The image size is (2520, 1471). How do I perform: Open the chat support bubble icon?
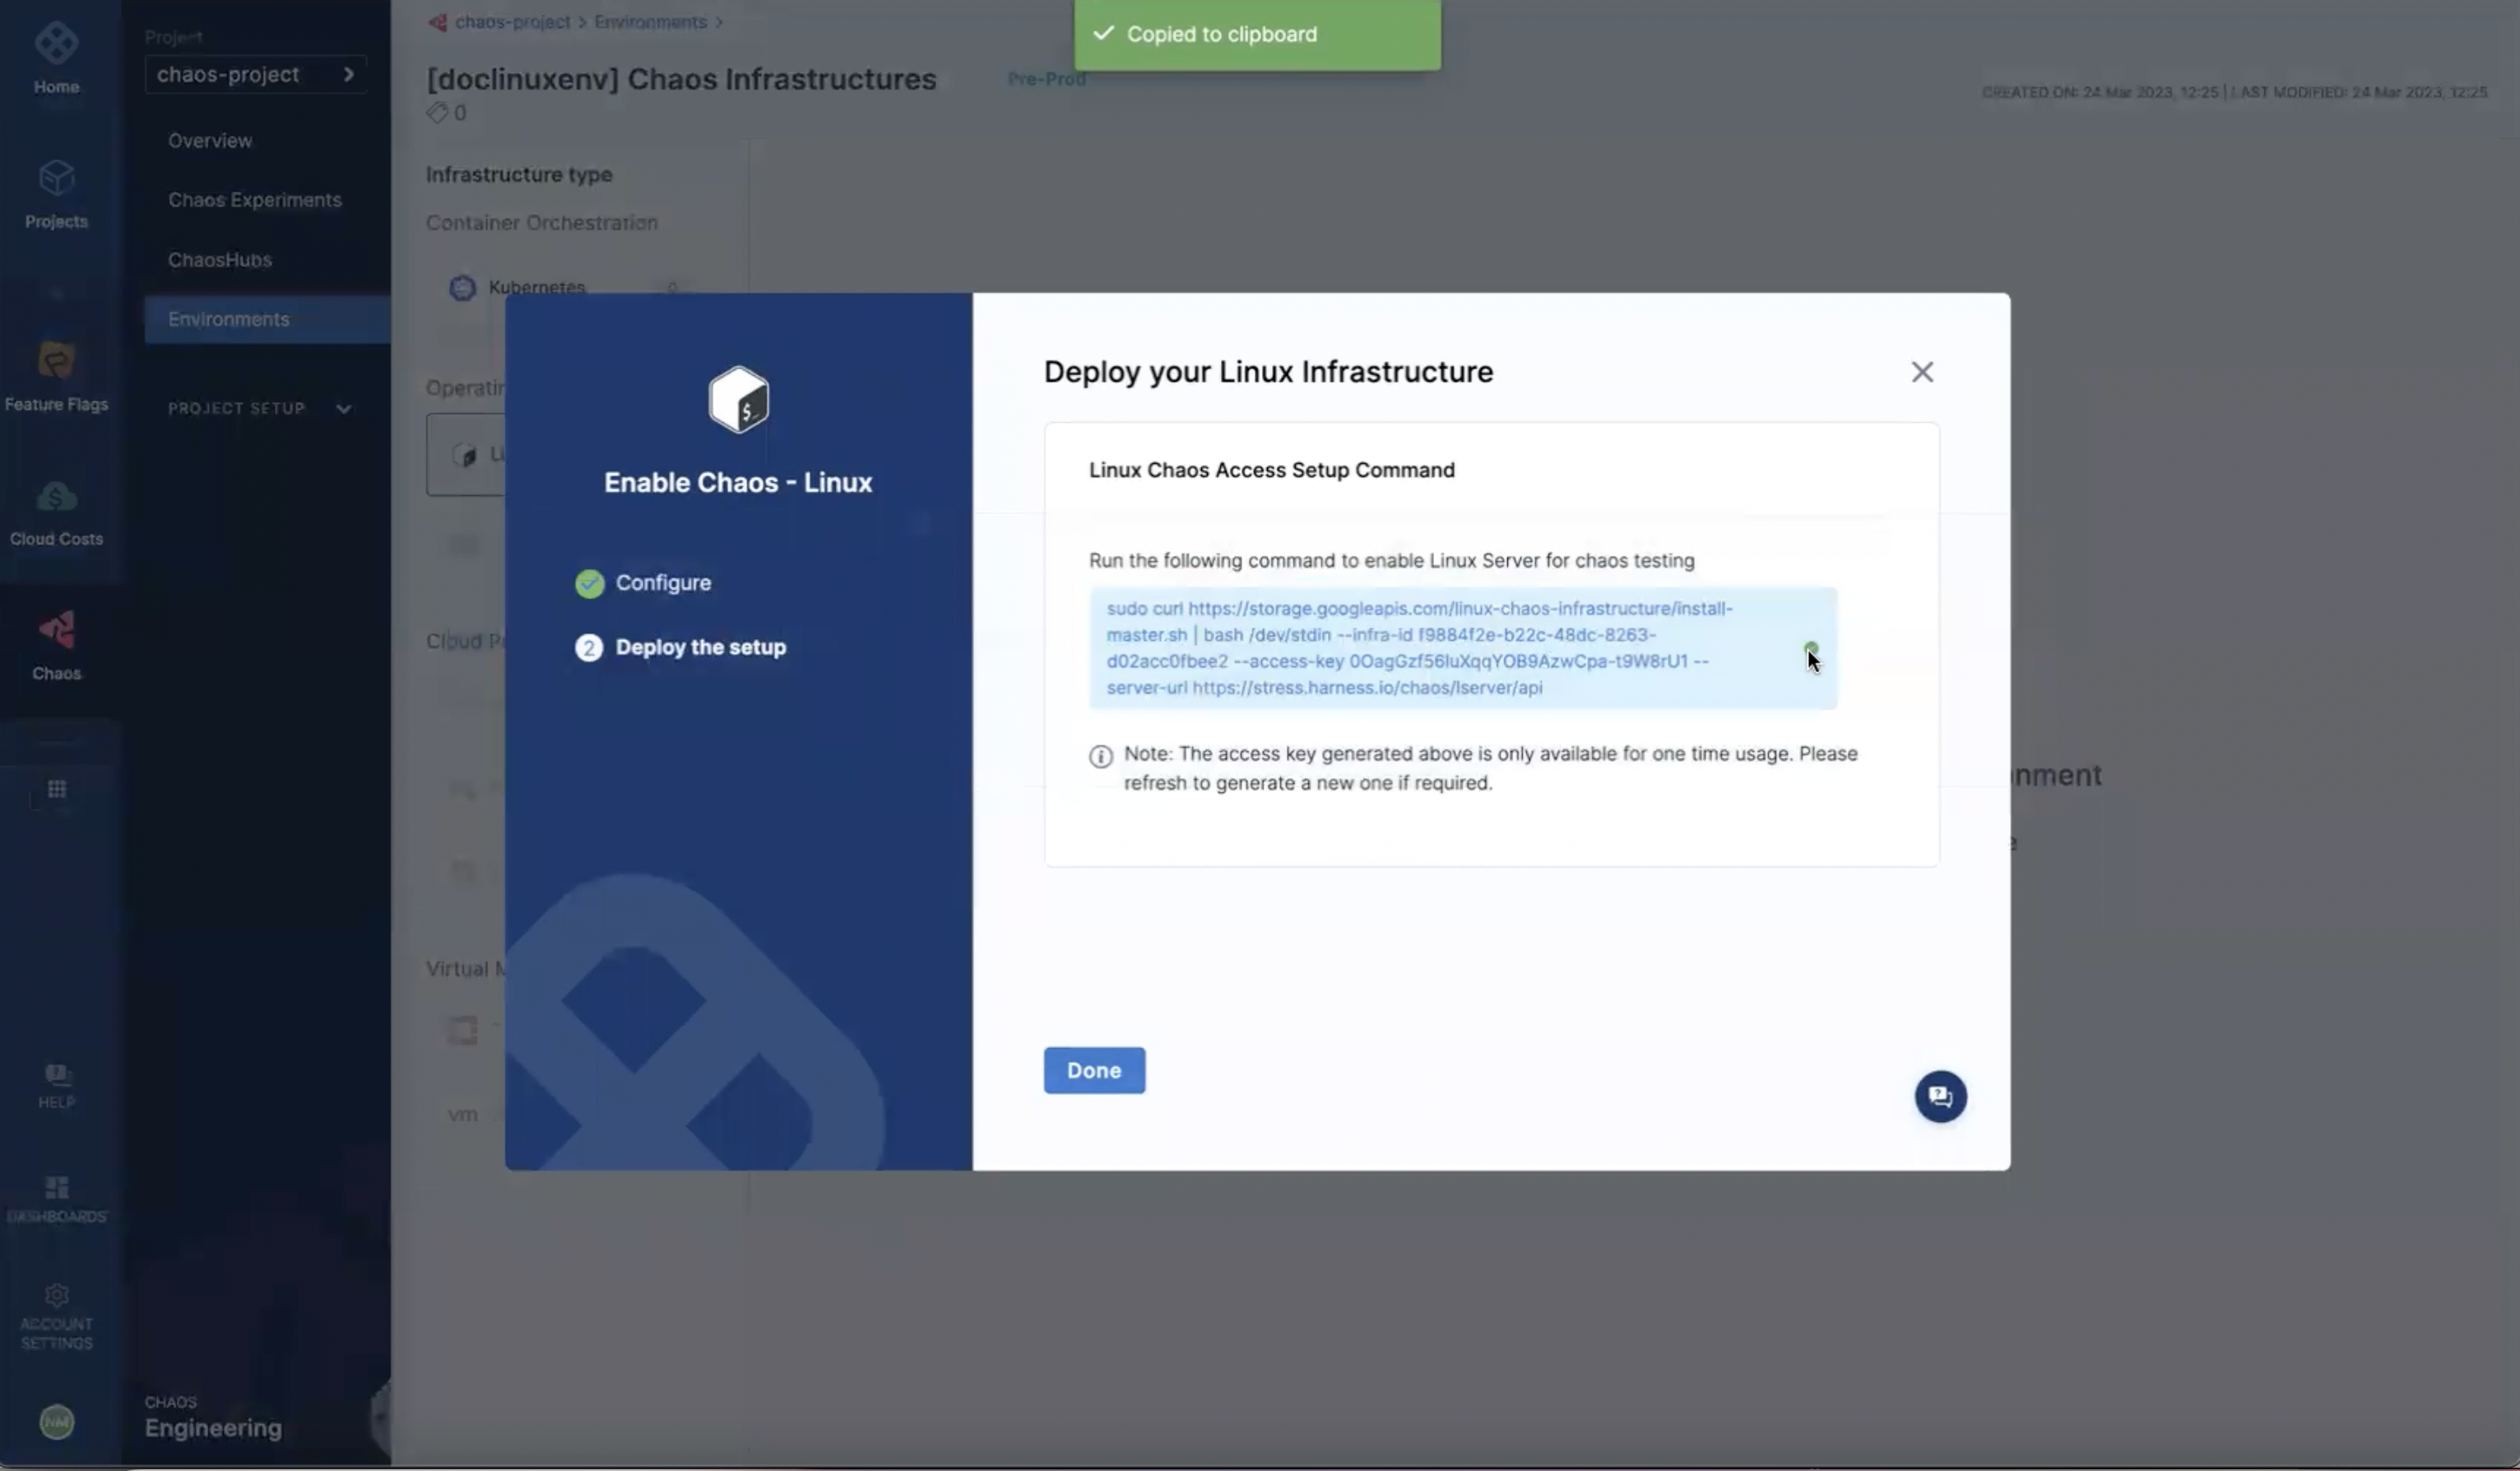1939,1097
